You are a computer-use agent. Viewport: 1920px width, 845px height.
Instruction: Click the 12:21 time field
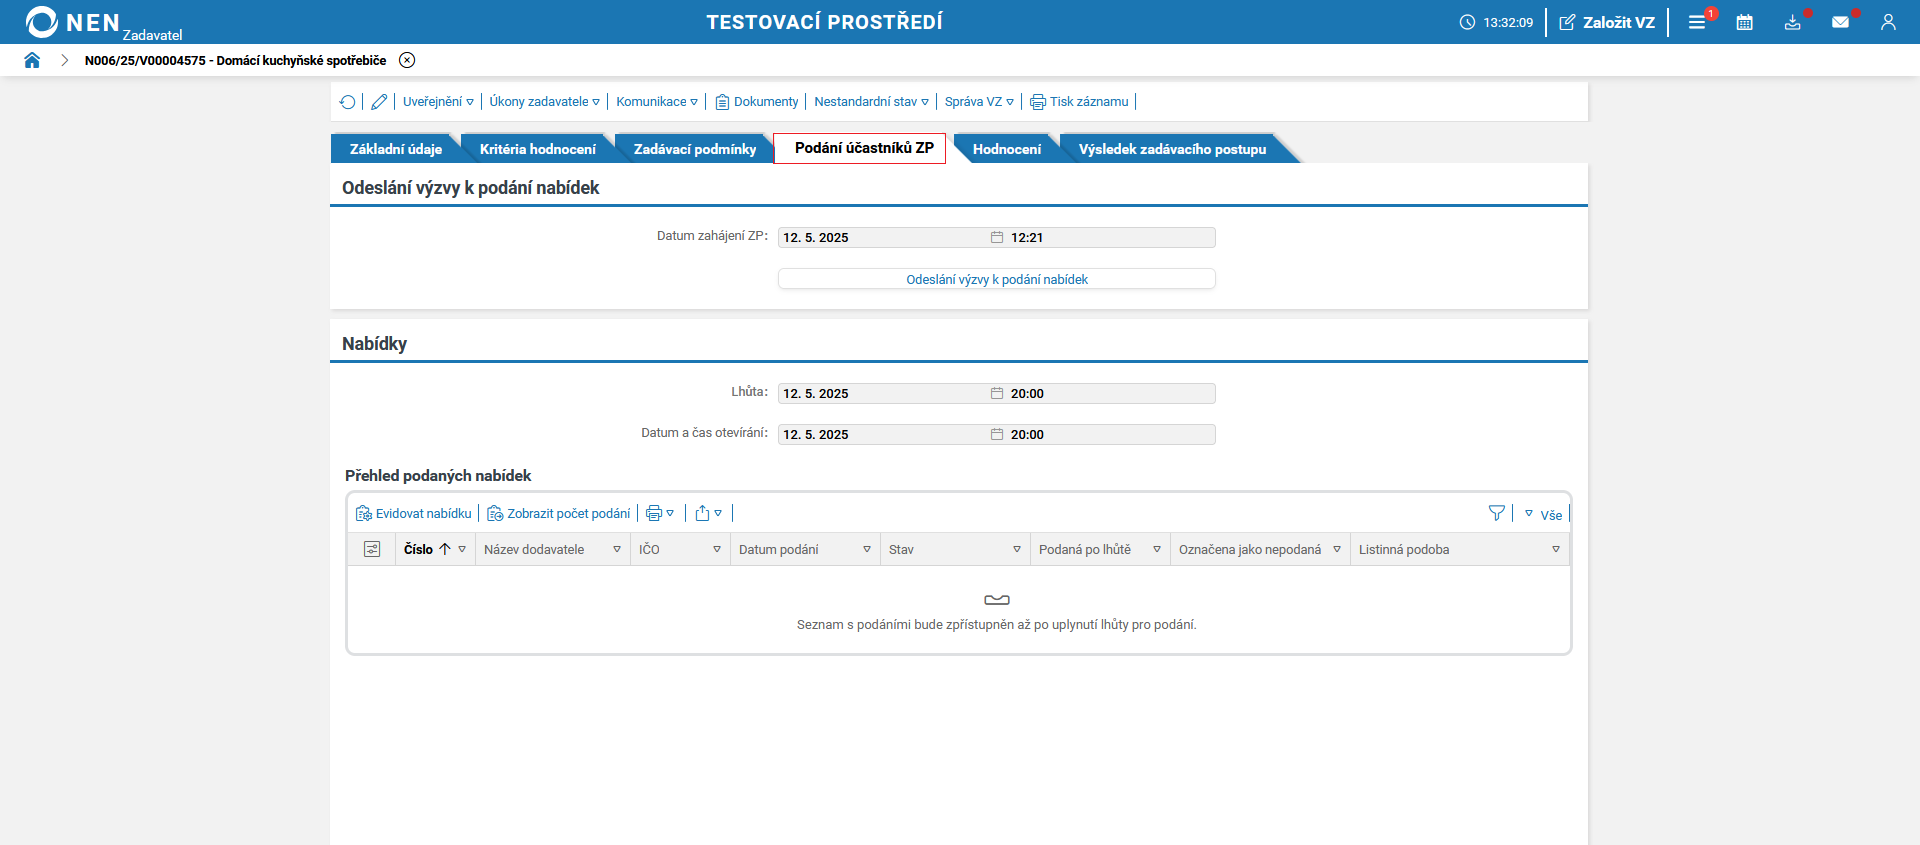tap(1110, 238)
